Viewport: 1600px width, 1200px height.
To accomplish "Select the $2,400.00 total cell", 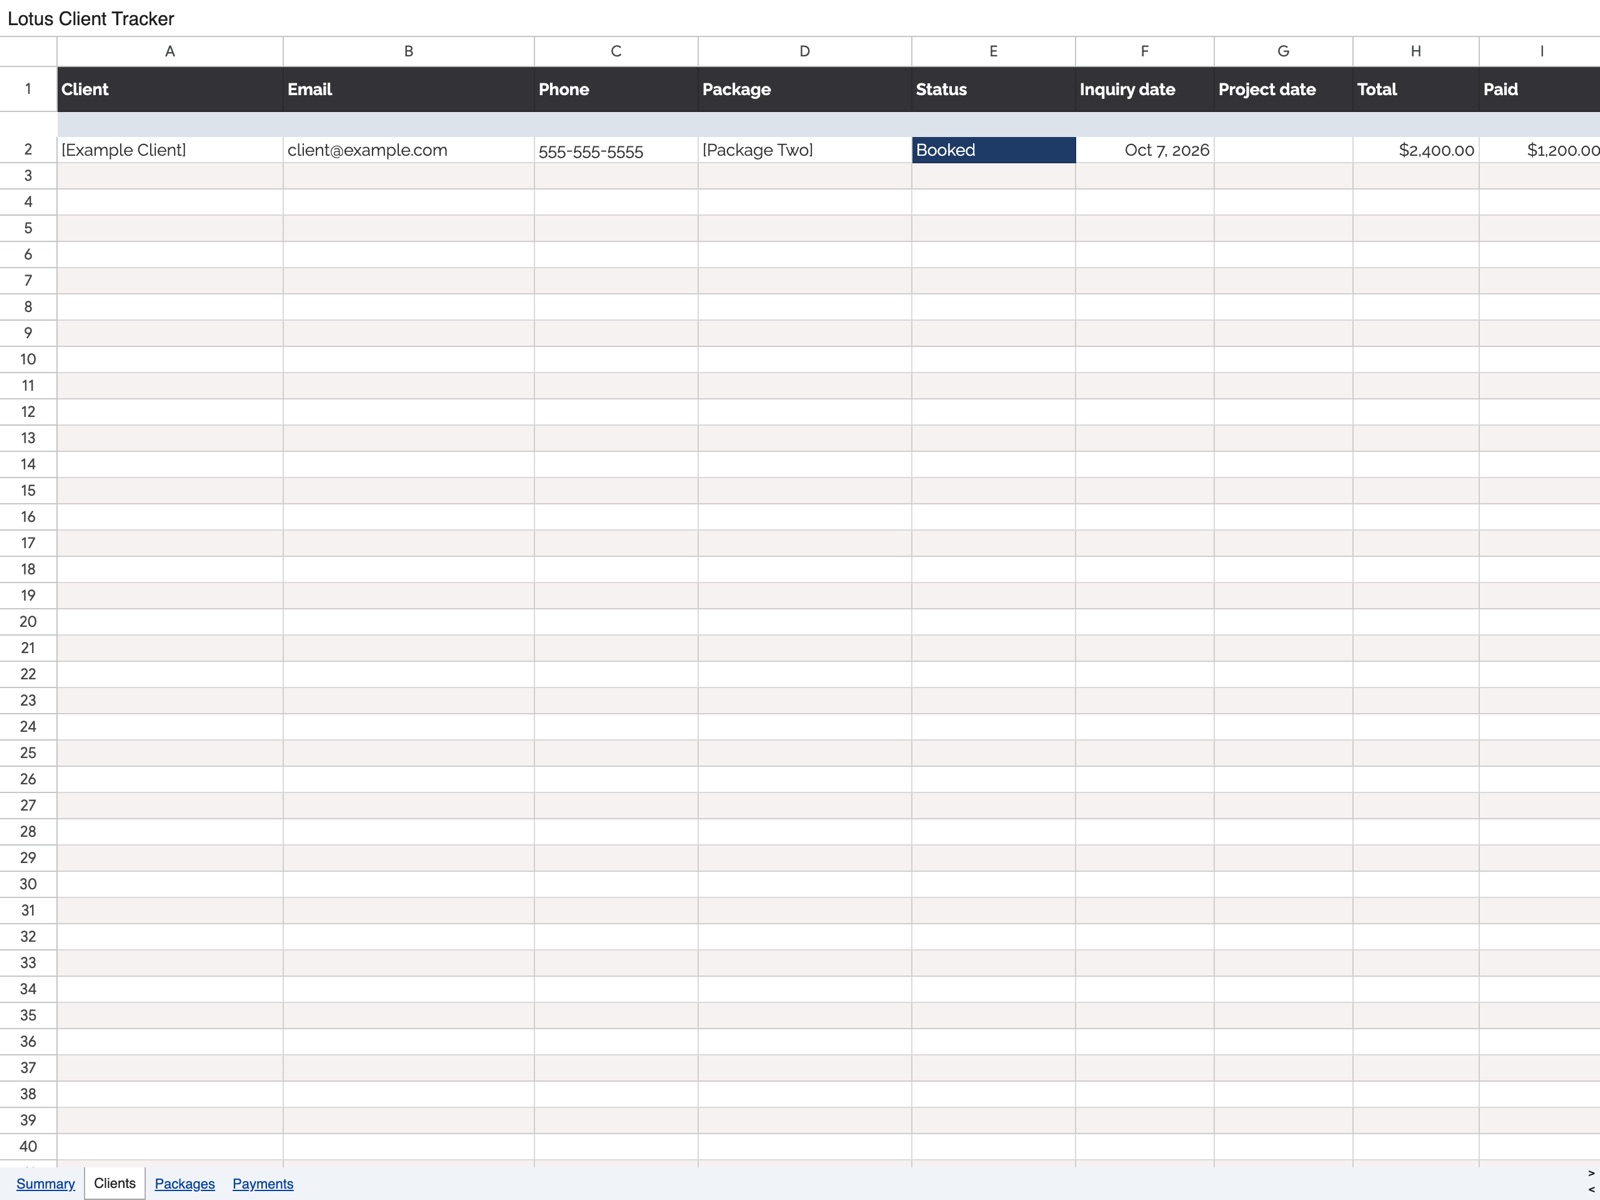I will coord(1416,150).
